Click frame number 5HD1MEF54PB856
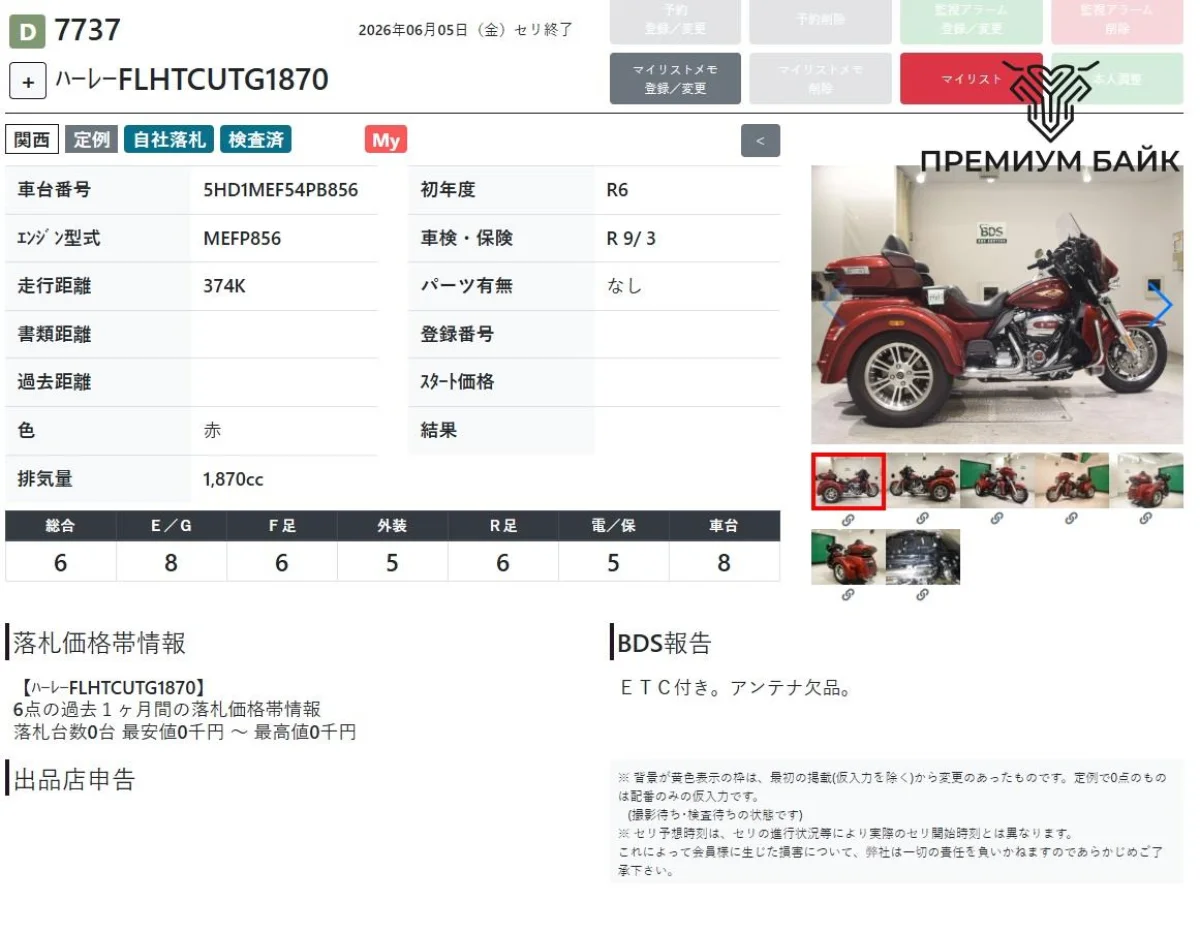This screenshot has height=933, width=1200. [281, 190]
